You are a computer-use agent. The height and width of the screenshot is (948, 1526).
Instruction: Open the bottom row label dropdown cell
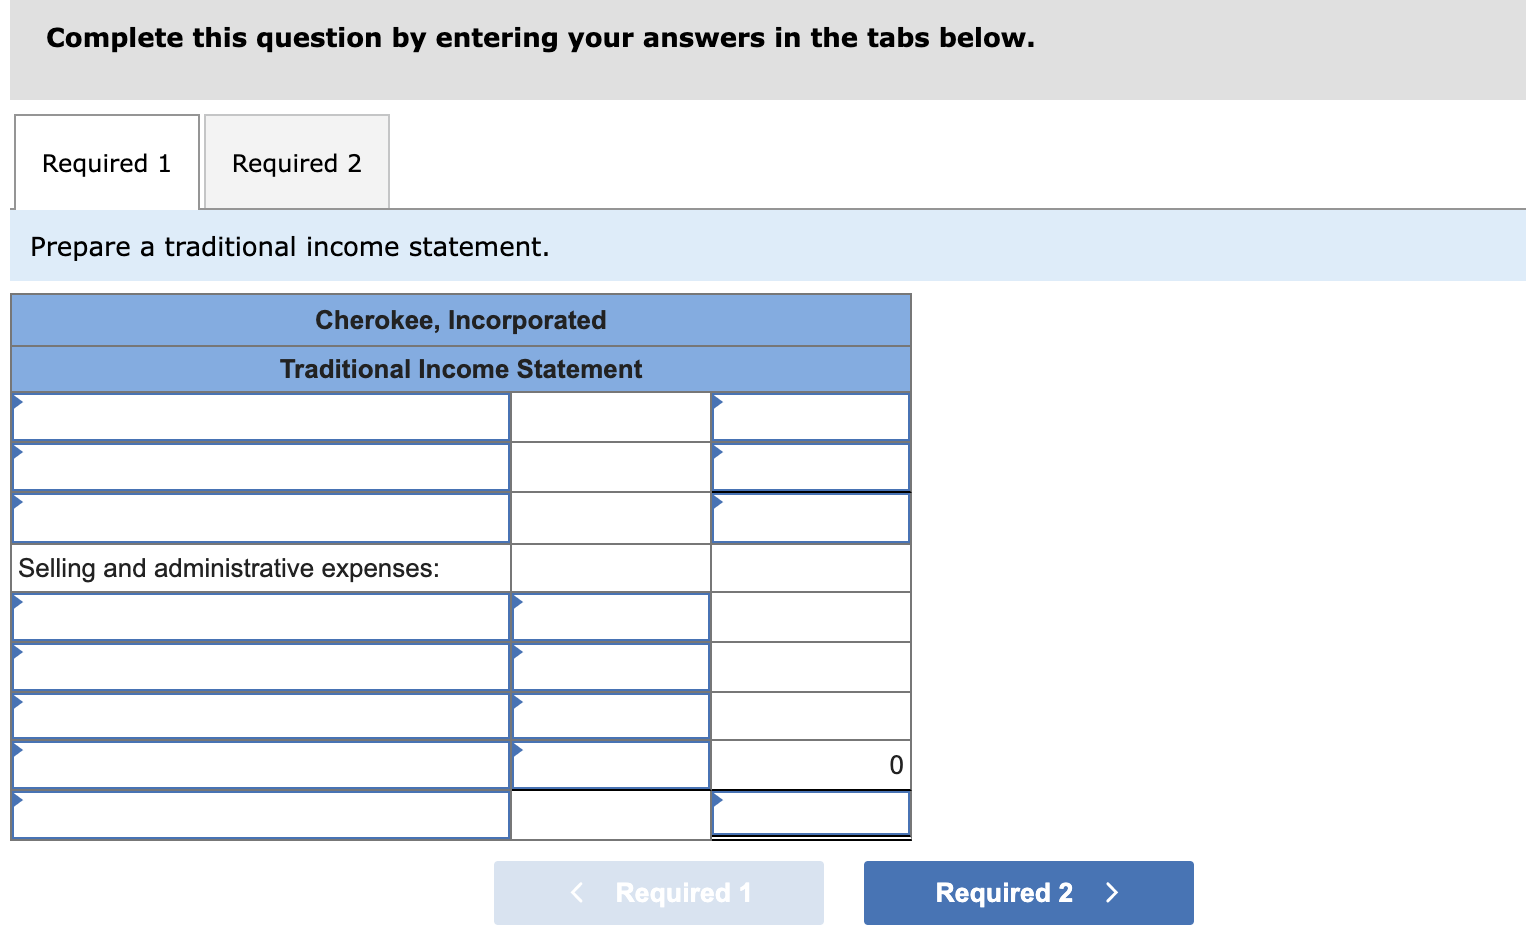[x=260, y=814]
